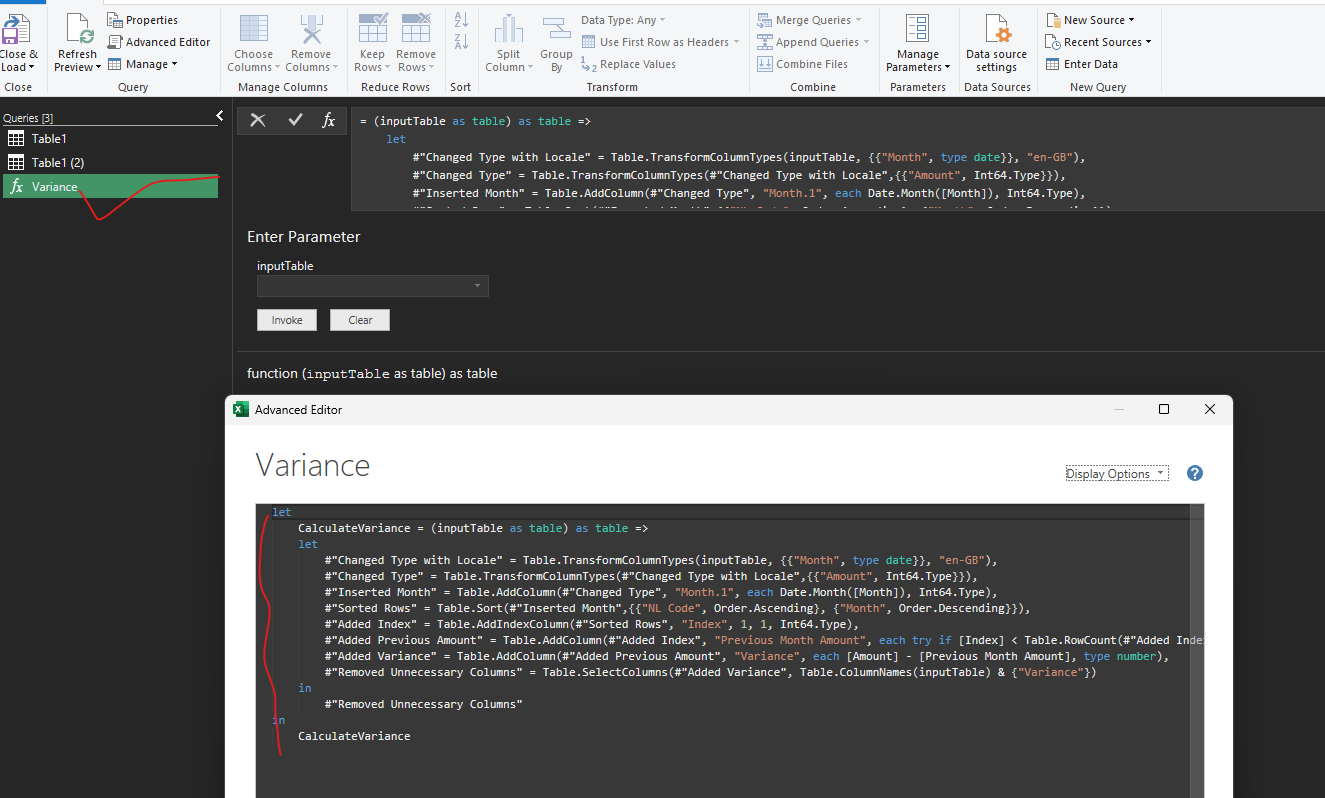Open Recent Sources dropdown
Screen dimensions: 1325x798
click(x=1099, y=42)
